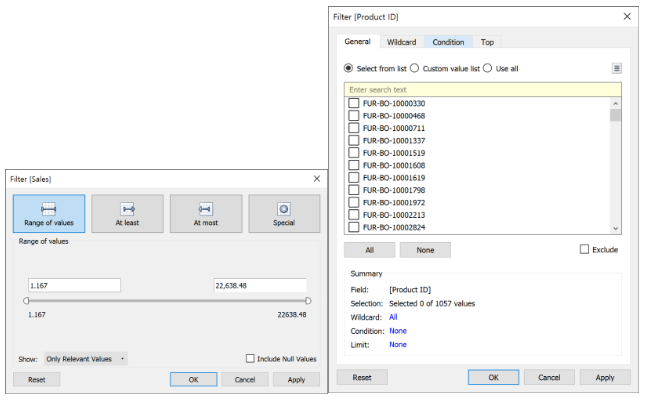The image size is (648, 404).
Task: Click Apply in the Sales filter
Action: pos(296,379)
